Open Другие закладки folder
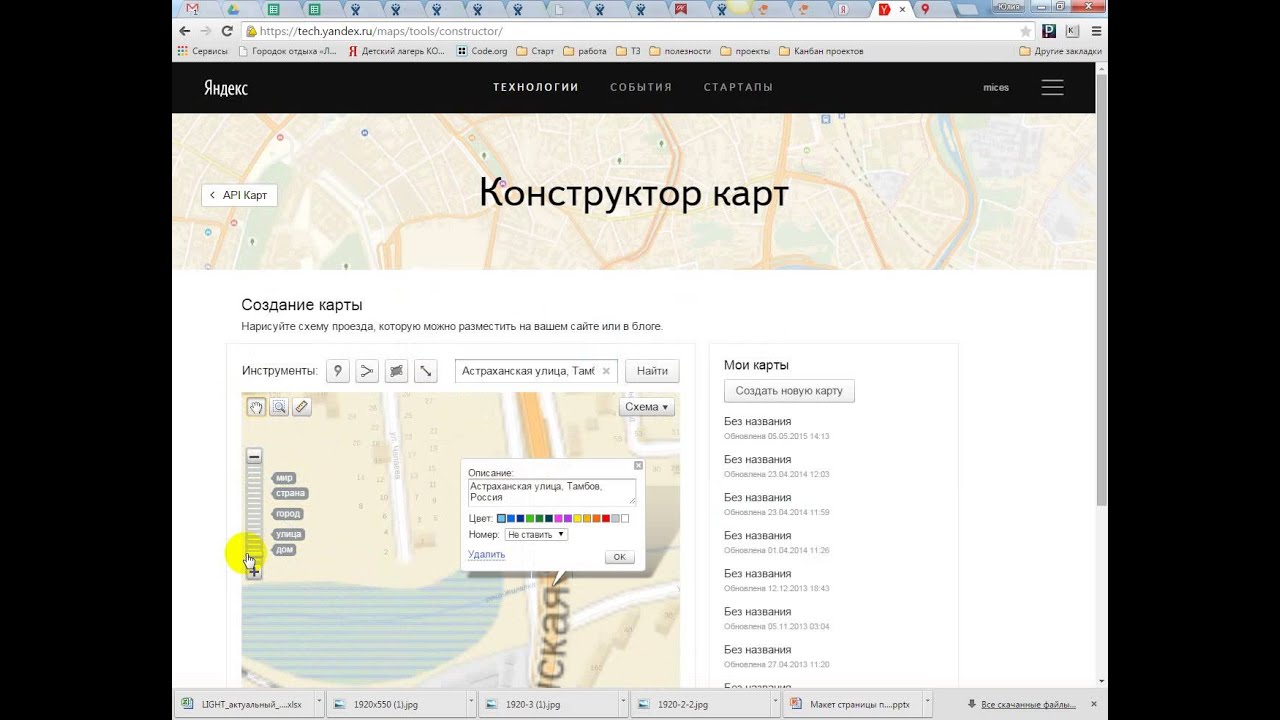The width and height of the screenshot is (1280, 720). 1061,51
